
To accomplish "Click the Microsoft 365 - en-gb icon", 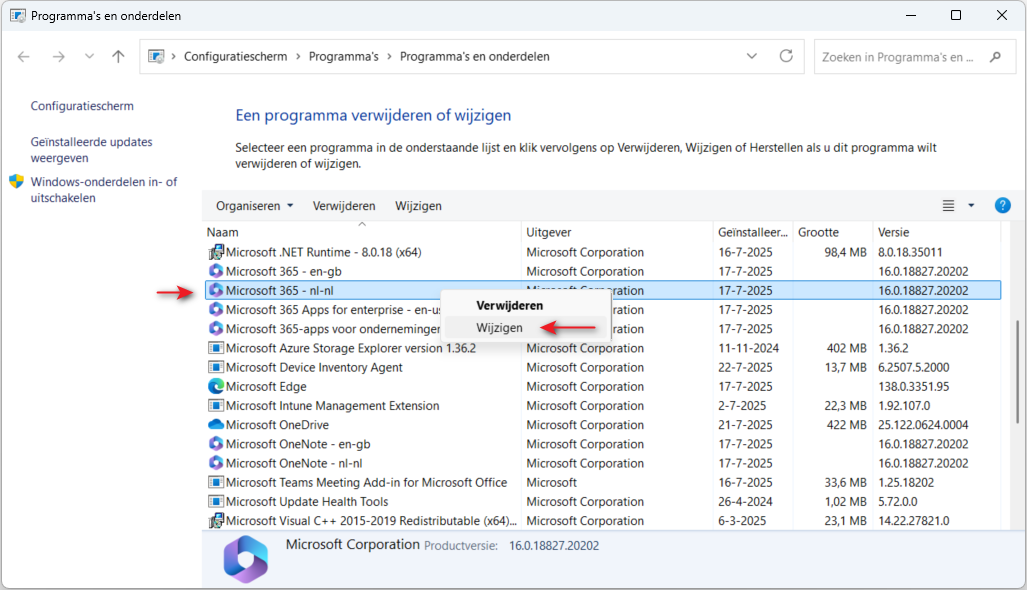I will pyautogui.click(x=215, y=271).
